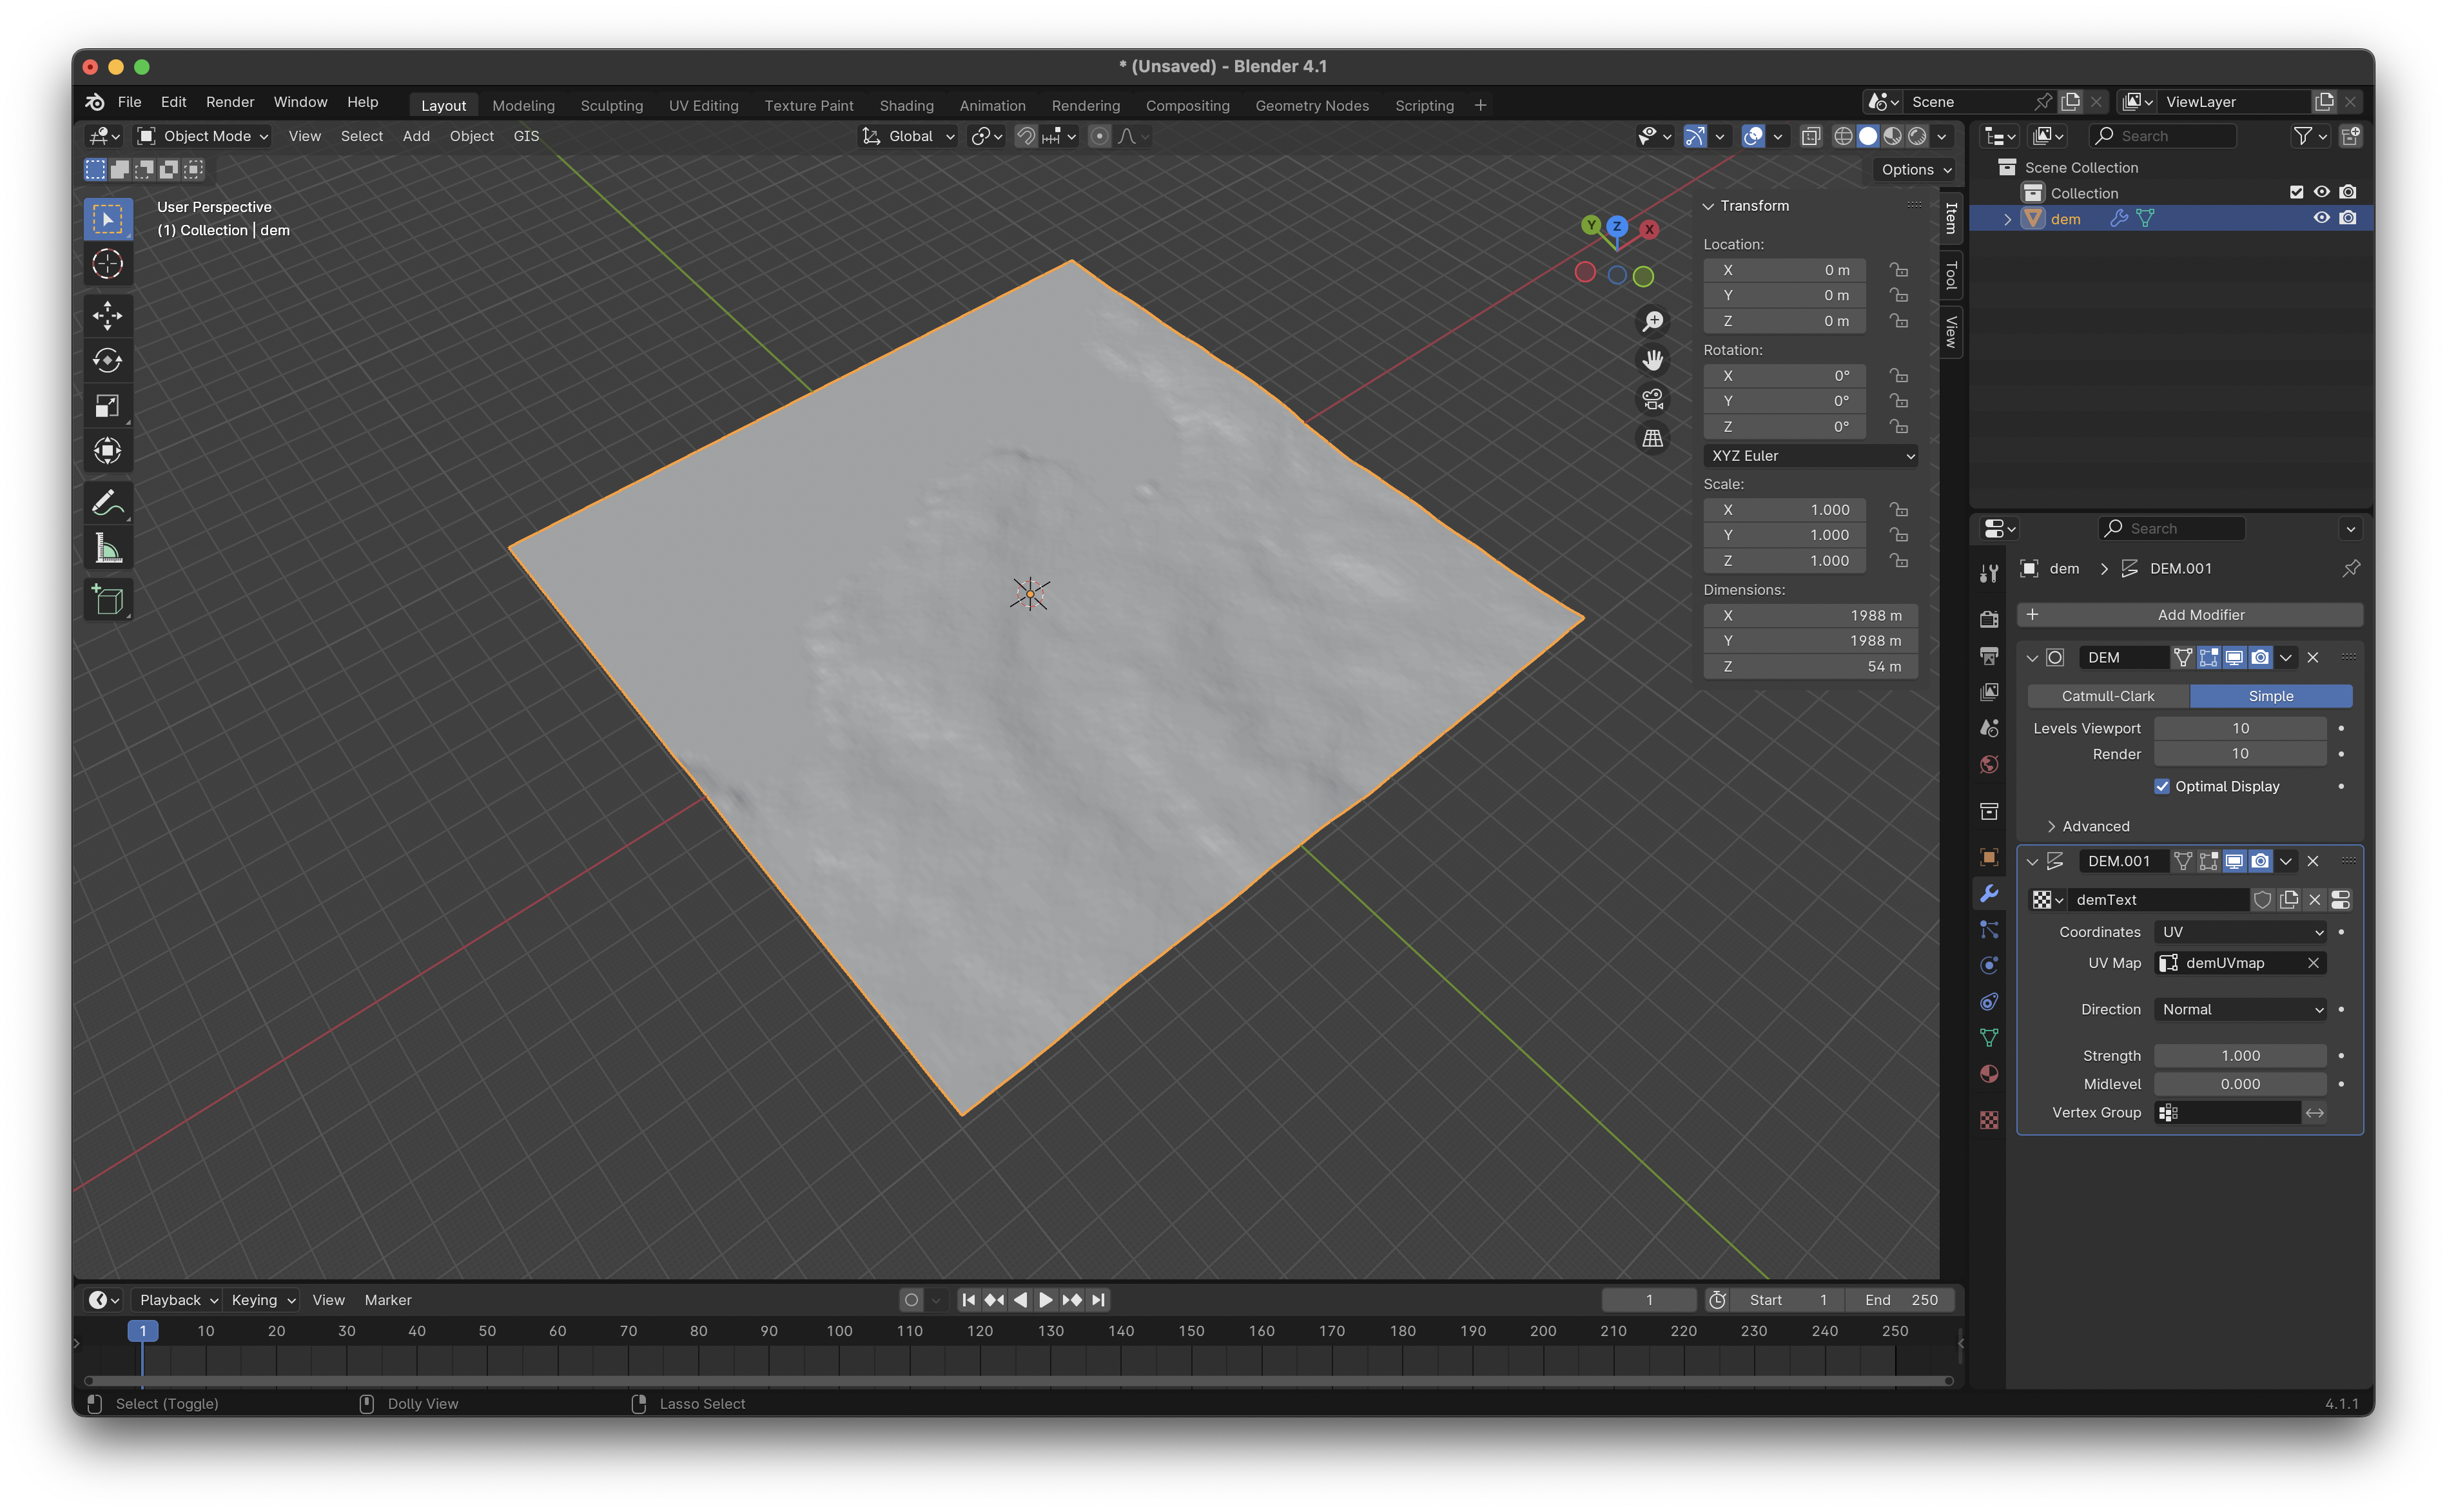
Task: Switch to the Sculpting workspace tab
Action: [x=612, y=105]
